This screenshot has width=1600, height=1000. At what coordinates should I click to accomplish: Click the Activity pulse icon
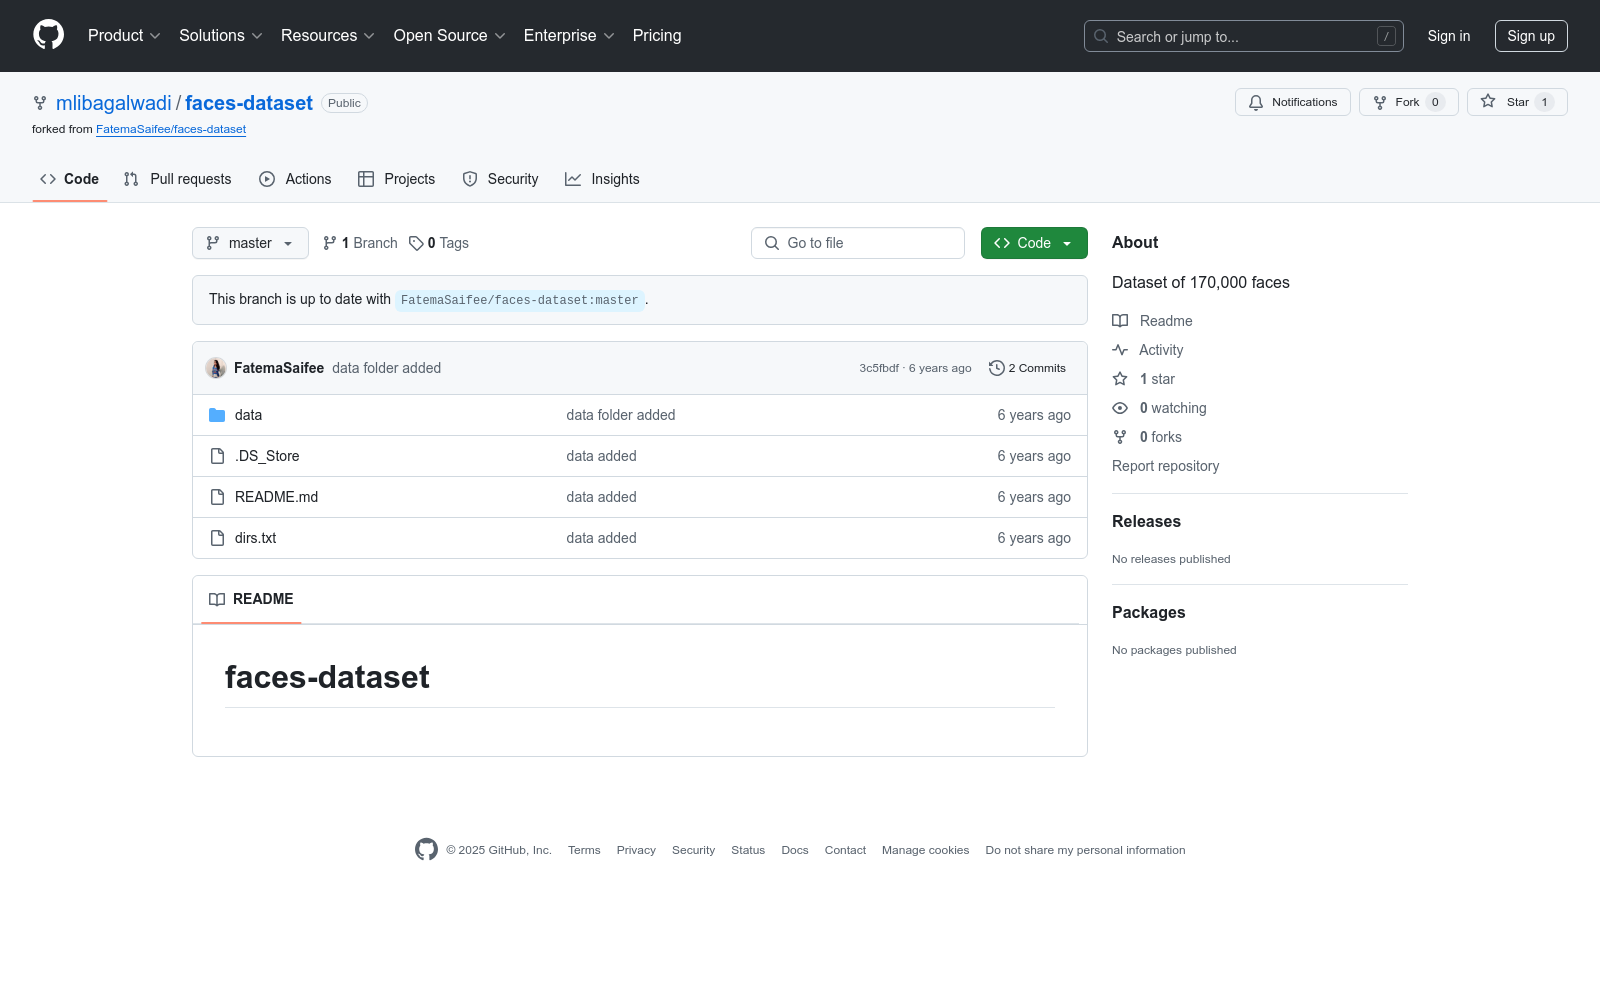point(1120,350)
